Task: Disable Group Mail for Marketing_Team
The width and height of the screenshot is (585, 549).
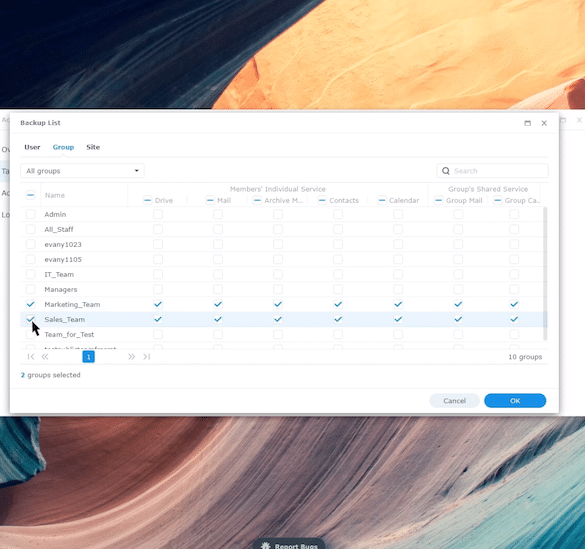Action: 458,304
